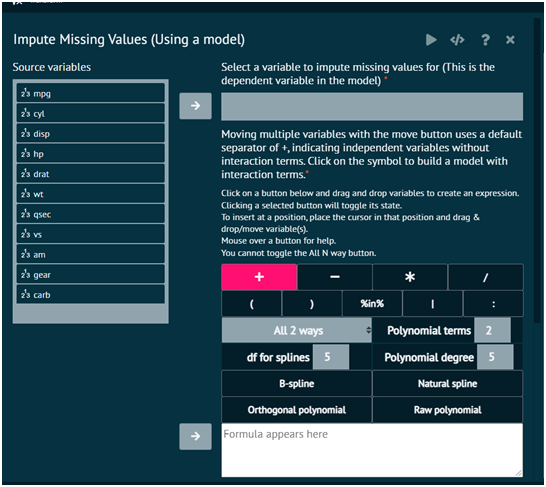Click the Polynomial terms number field

(x=492, y=330)
